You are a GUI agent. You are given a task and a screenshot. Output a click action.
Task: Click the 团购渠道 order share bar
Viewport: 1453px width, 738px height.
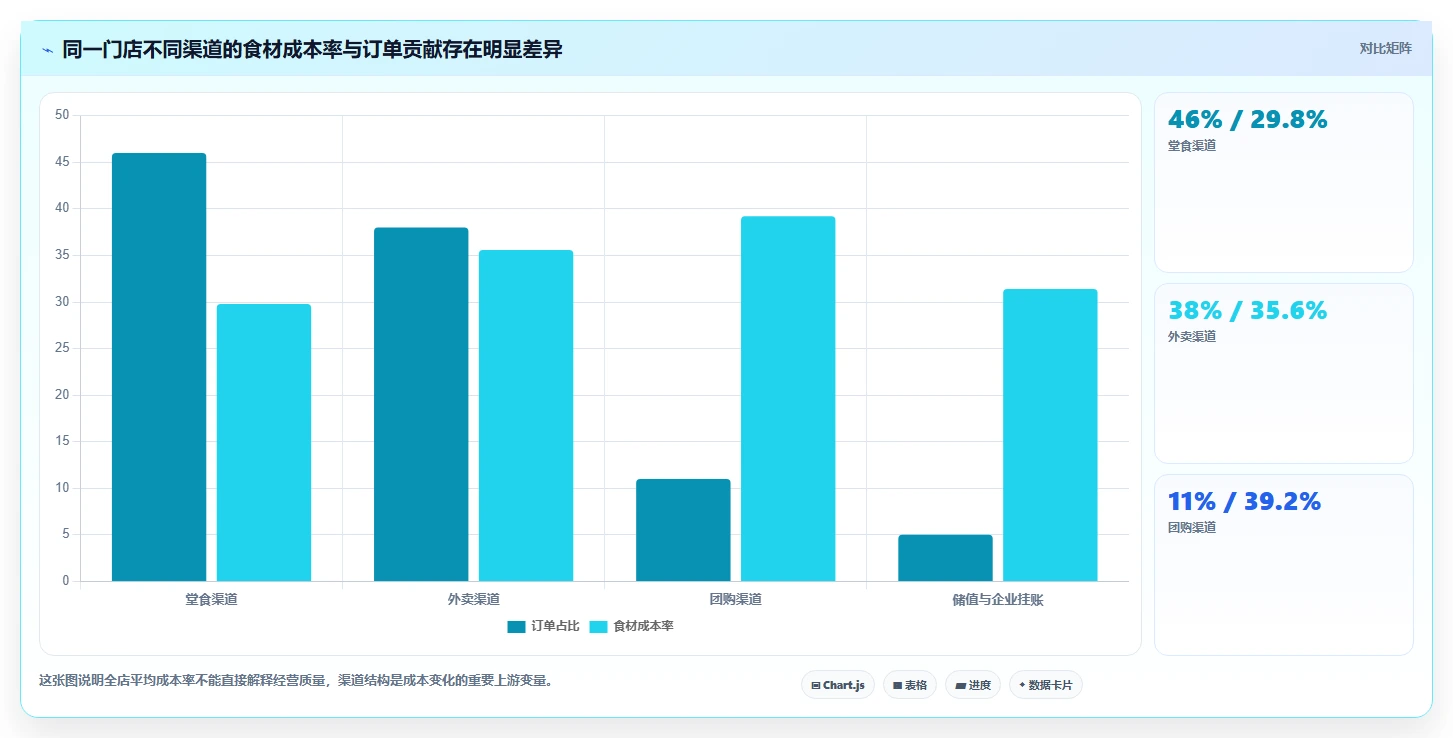click(683, 530)
